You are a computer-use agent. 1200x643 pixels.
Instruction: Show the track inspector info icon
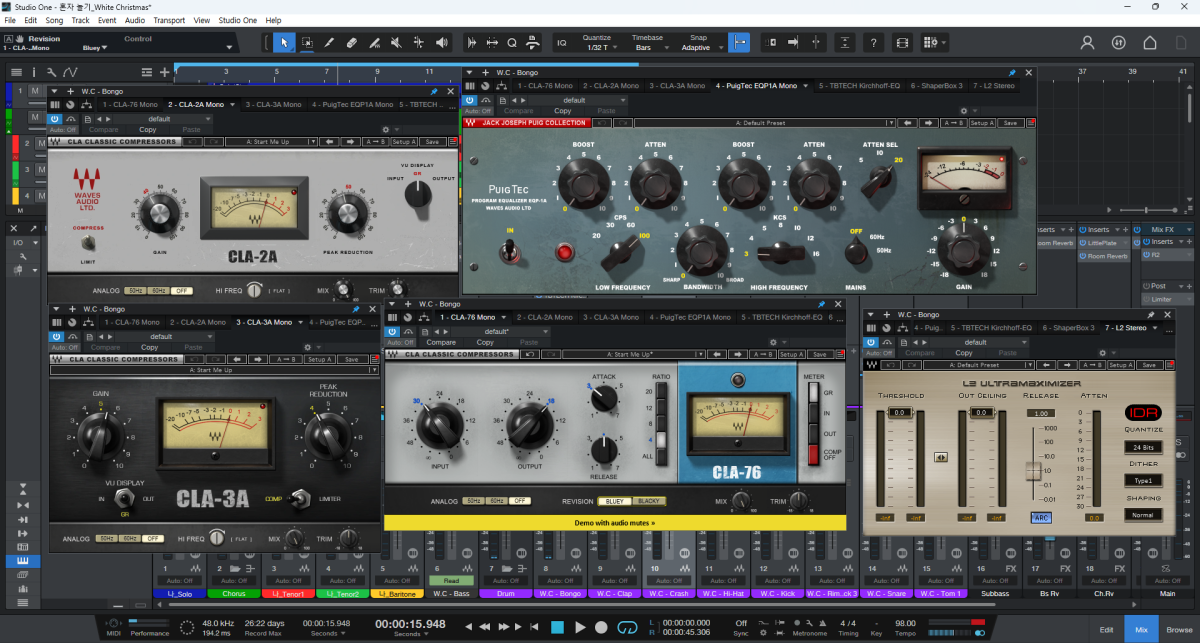(x=34, y=73)
